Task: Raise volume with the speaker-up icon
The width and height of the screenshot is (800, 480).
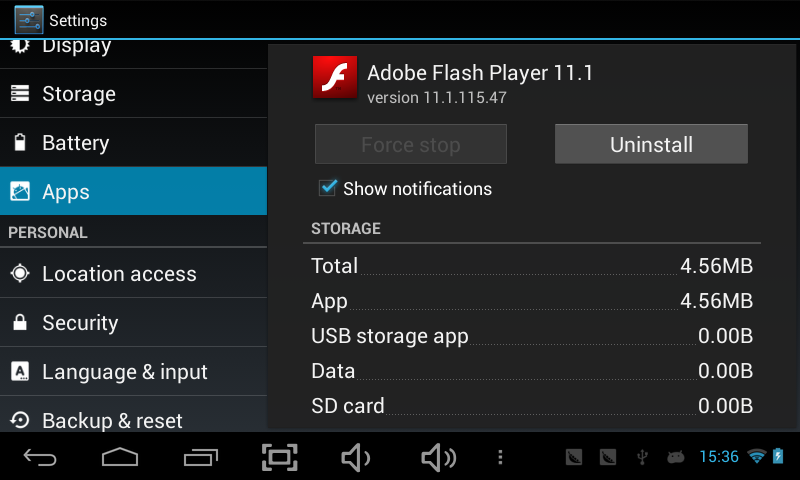Action: pyautogui.click(x=438, y=457)
